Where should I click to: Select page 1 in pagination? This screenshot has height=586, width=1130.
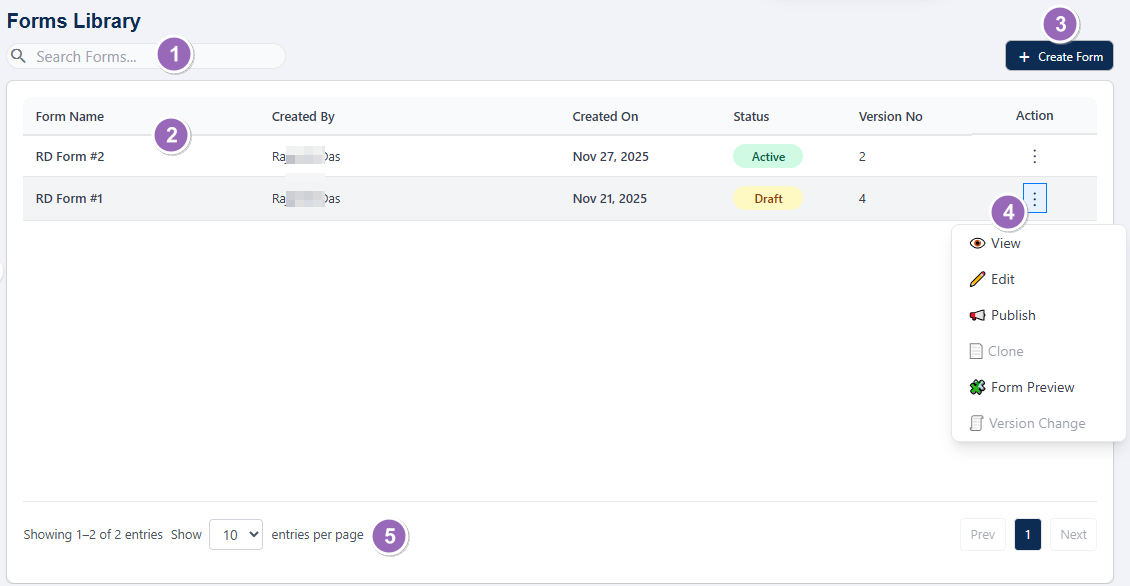pyautogui.click(x=1027, y=534)
